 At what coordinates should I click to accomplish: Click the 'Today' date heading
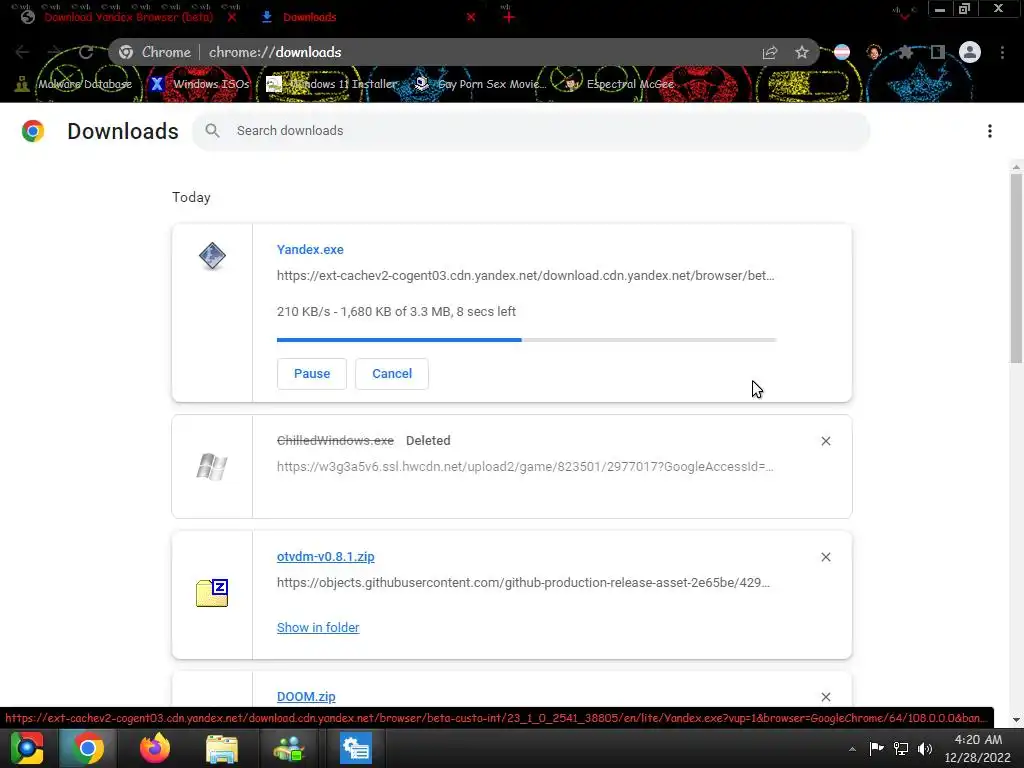click(x=191, y=197)
